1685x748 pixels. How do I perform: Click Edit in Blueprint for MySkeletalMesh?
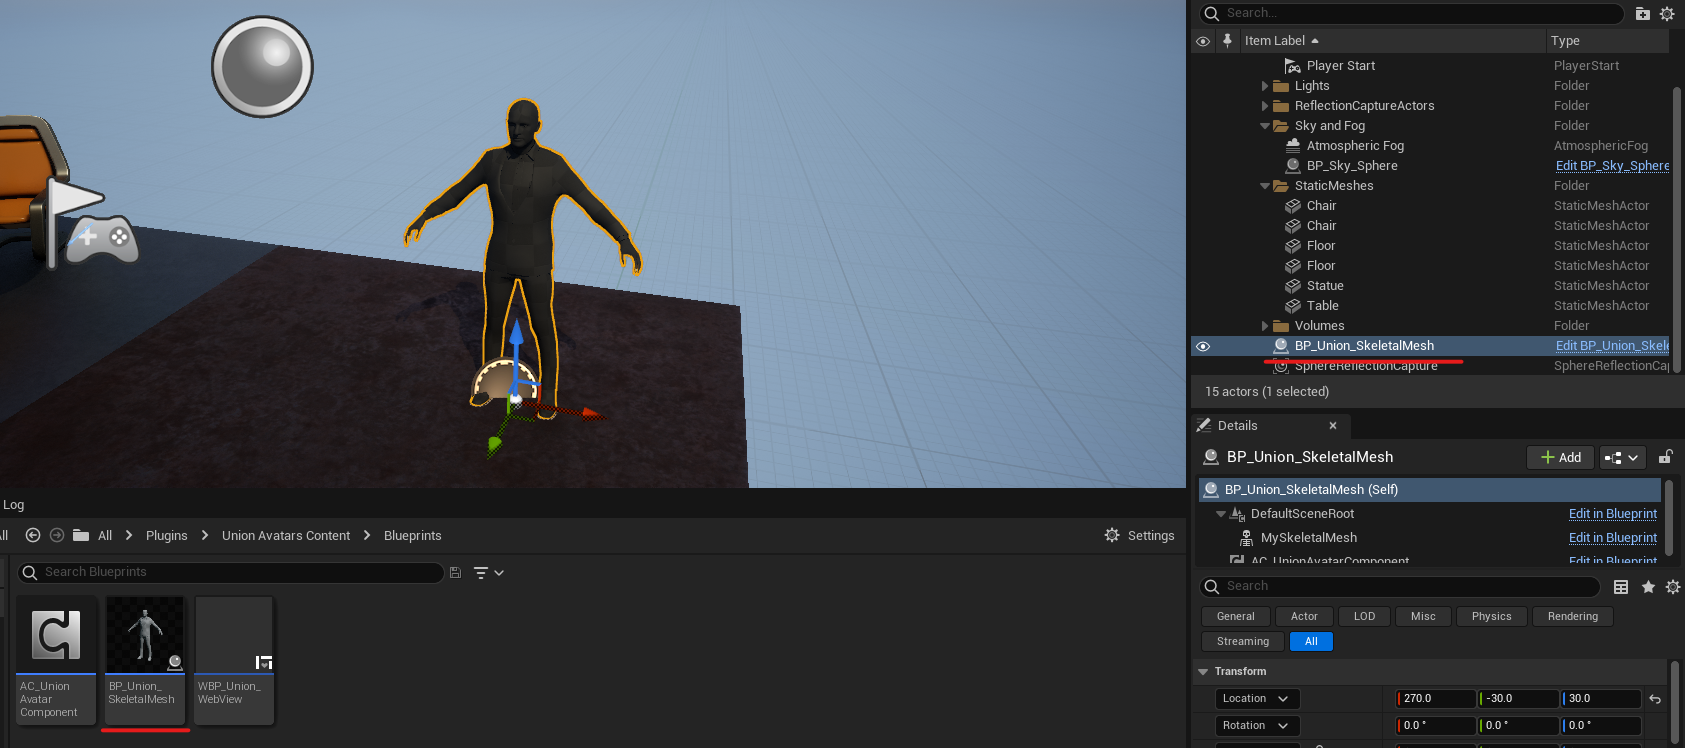[x=1612, y=538]
